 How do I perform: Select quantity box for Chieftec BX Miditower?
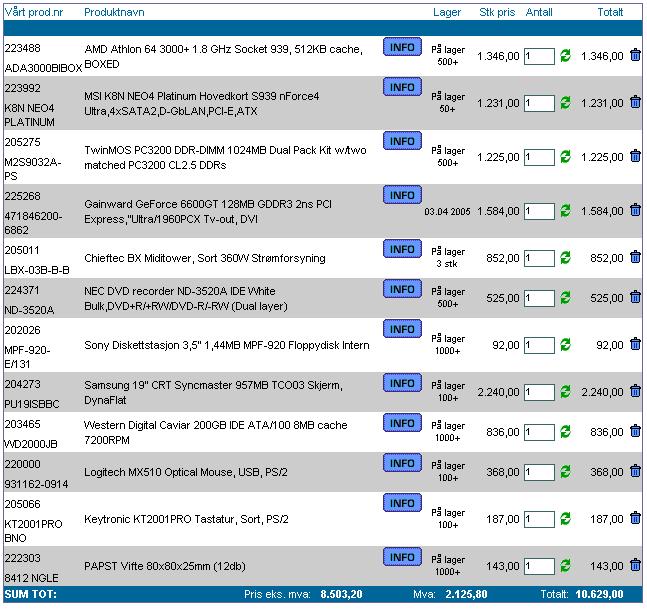click(539, 258)
